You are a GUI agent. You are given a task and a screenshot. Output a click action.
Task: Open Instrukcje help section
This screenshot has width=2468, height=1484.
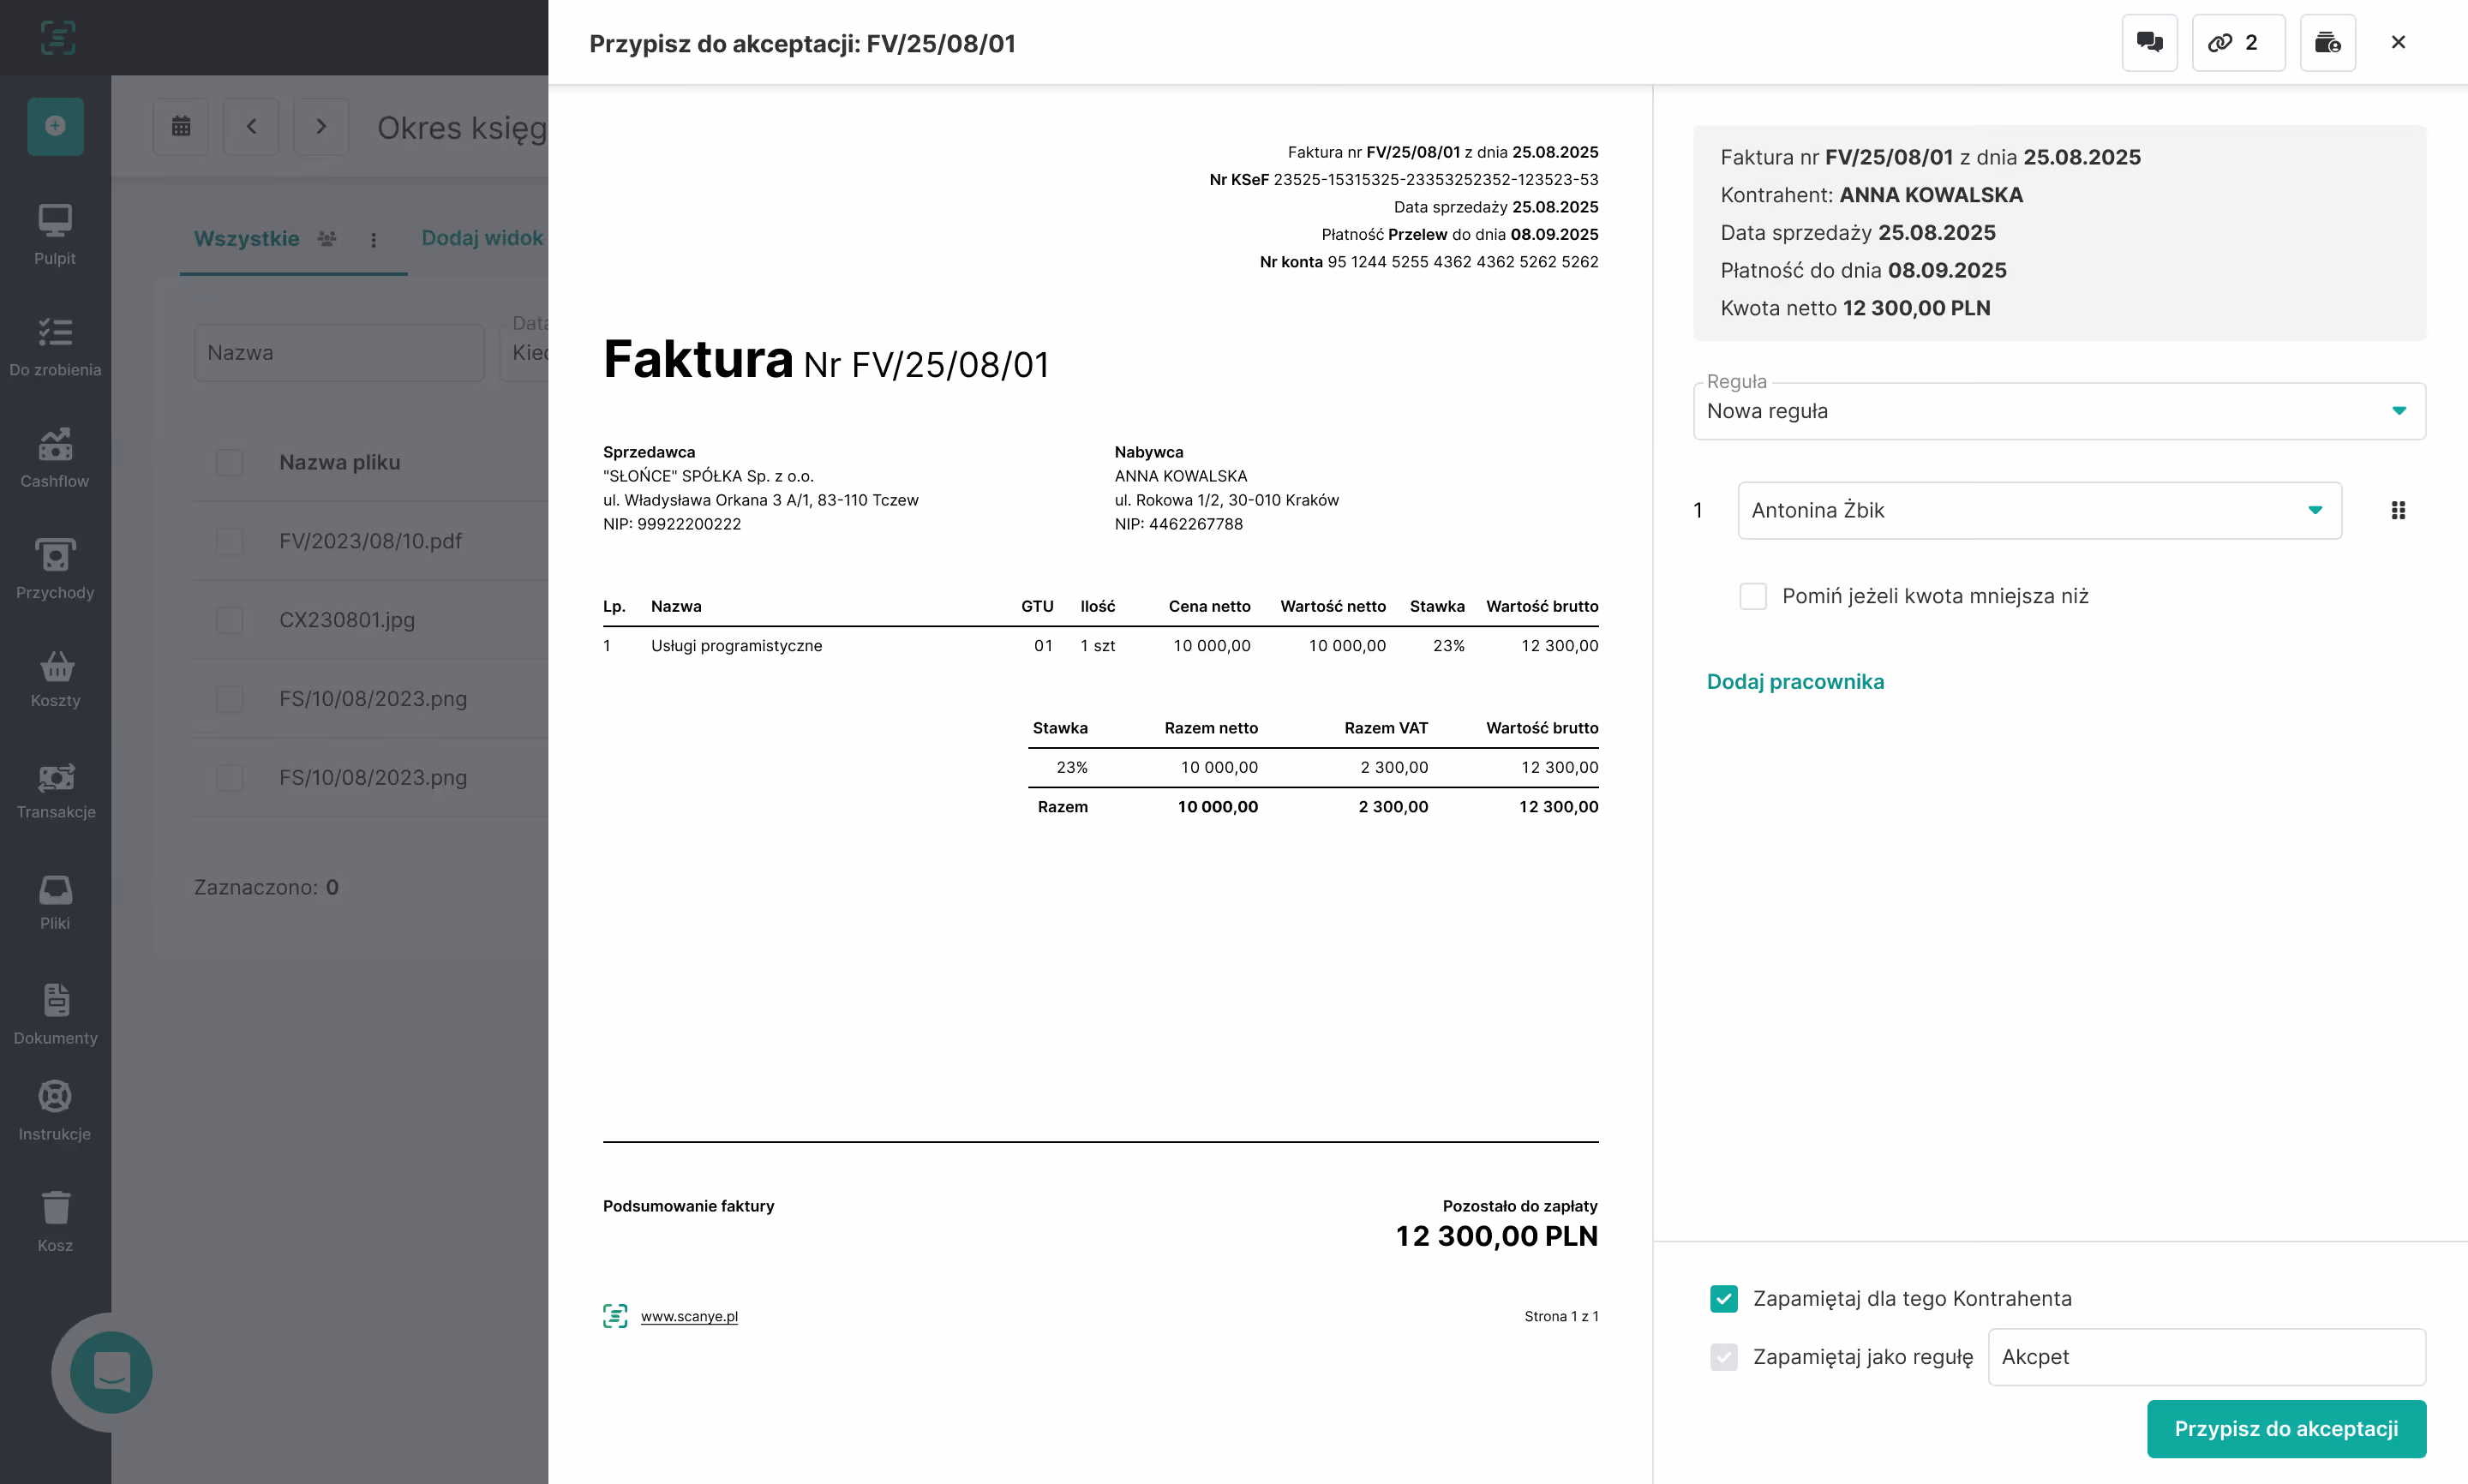[55, 1110]
